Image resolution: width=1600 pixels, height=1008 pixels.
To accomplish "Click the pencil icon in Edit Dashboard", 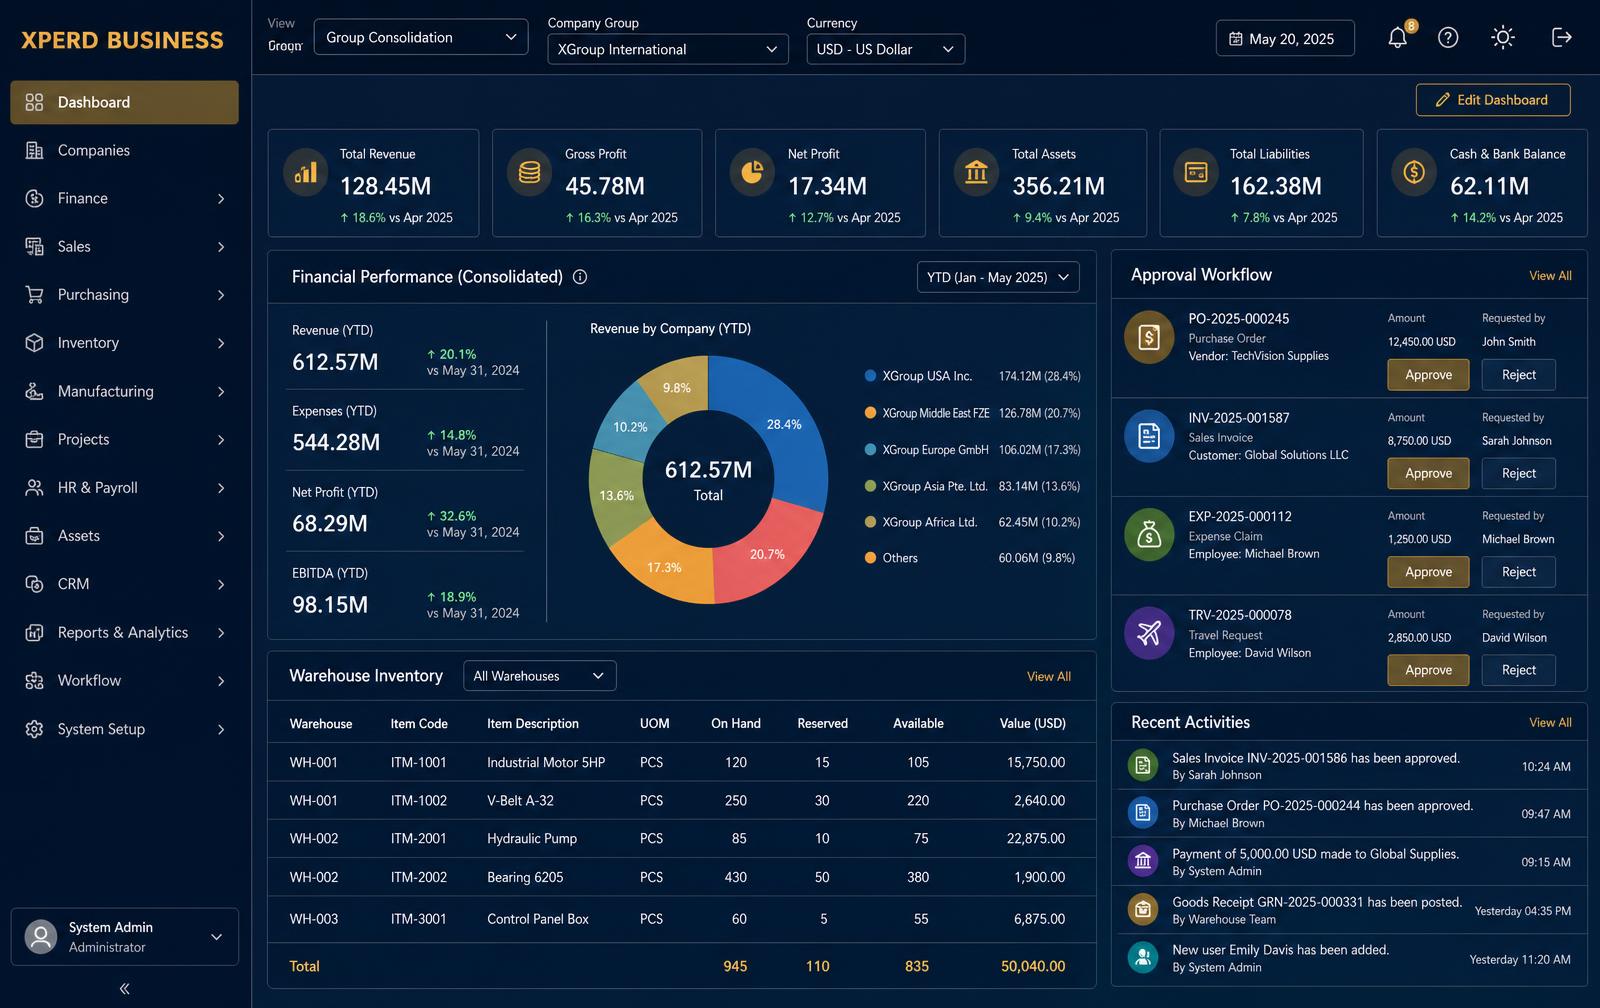I will point(1442,100).
